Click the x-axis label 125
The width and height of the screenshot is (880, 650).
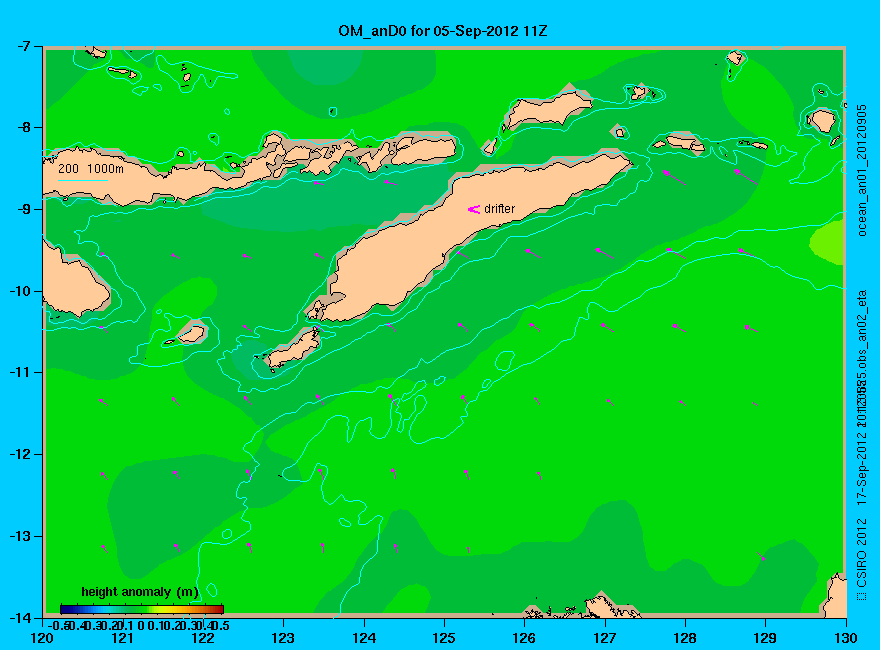pos(444,638)
